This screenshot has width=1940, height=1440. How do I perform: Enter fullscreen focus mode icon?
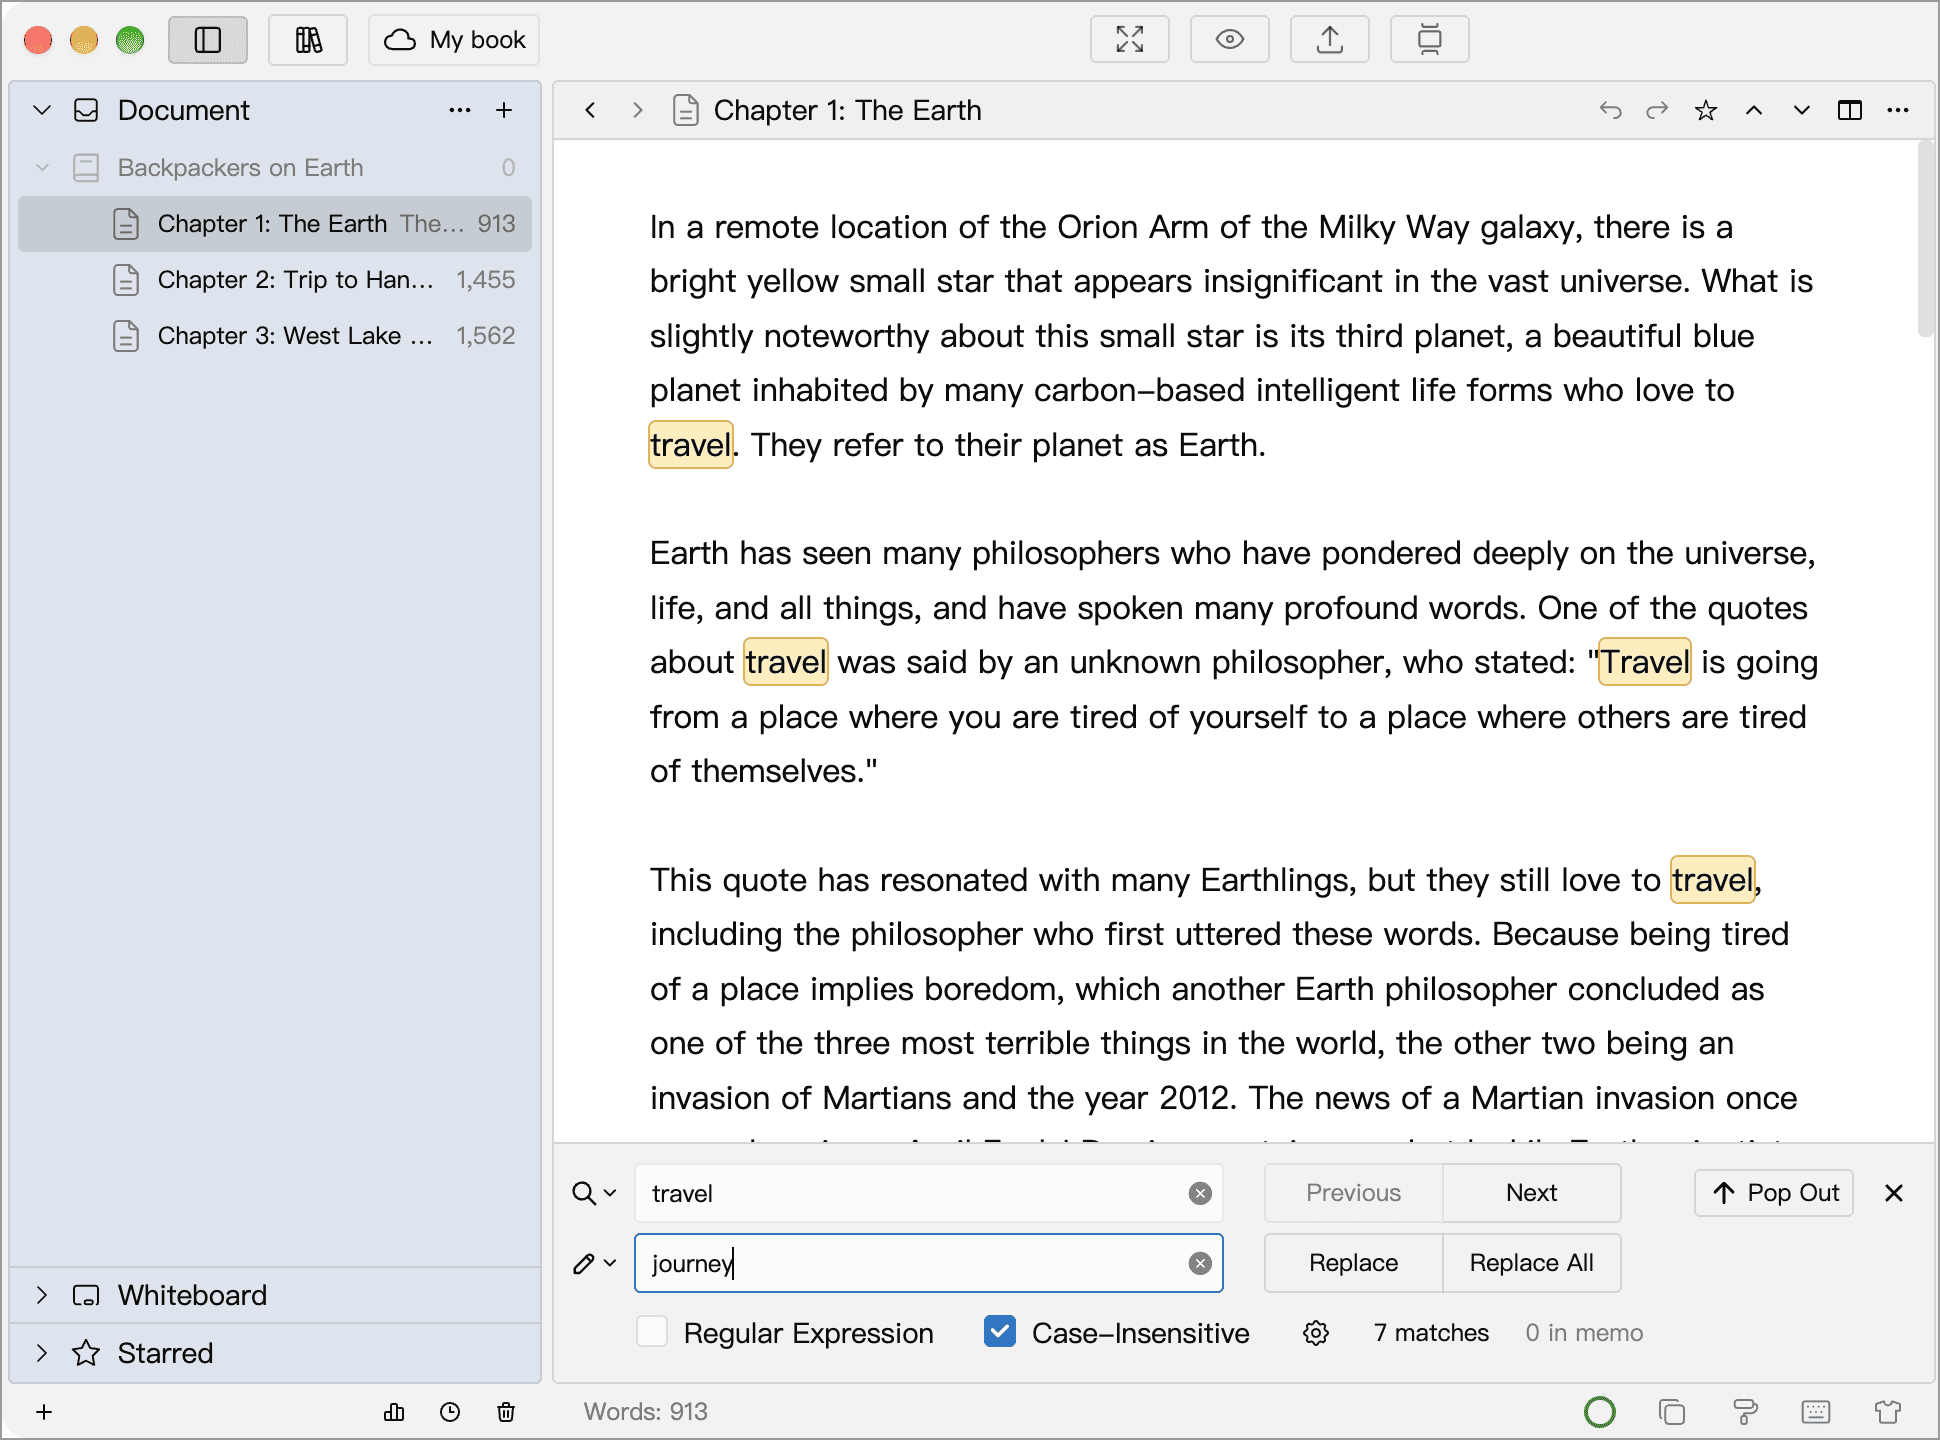(1130, 40)
